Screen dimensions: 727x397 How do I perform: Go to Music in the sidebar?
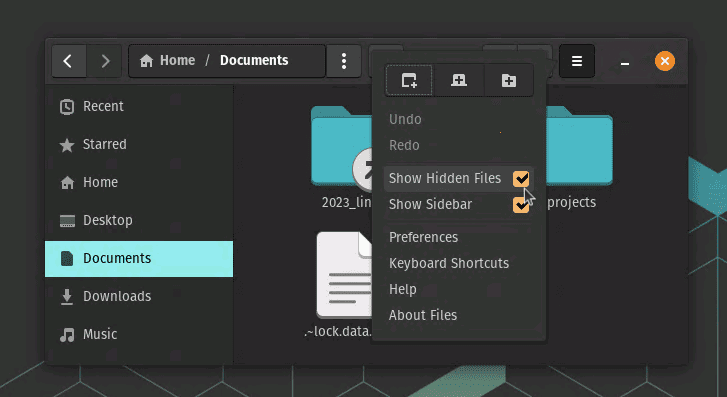tap(139, 334)
